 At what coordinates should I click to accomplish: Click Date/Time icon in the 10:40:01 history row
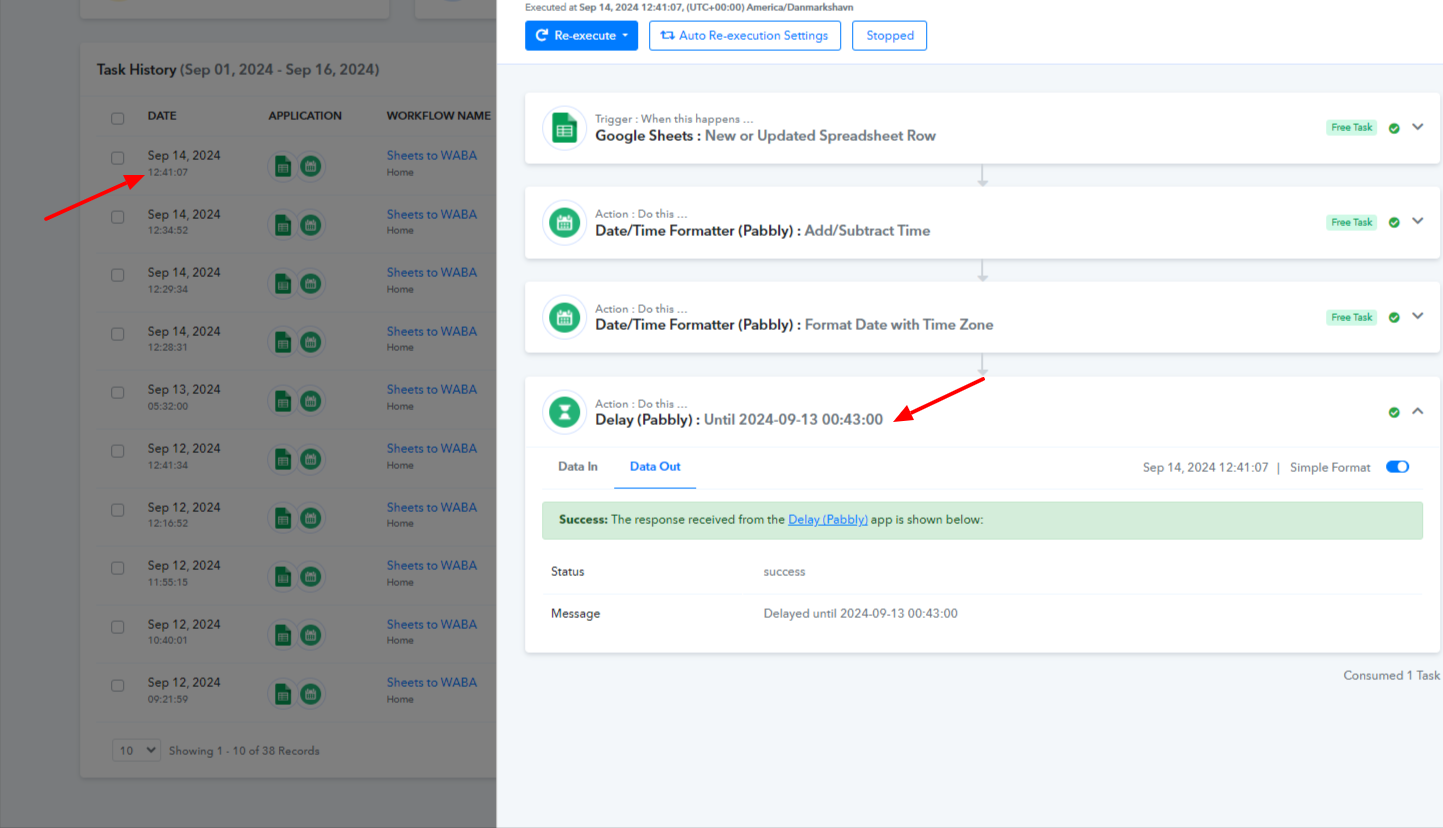pyautogui.click(x=310, y=635)
